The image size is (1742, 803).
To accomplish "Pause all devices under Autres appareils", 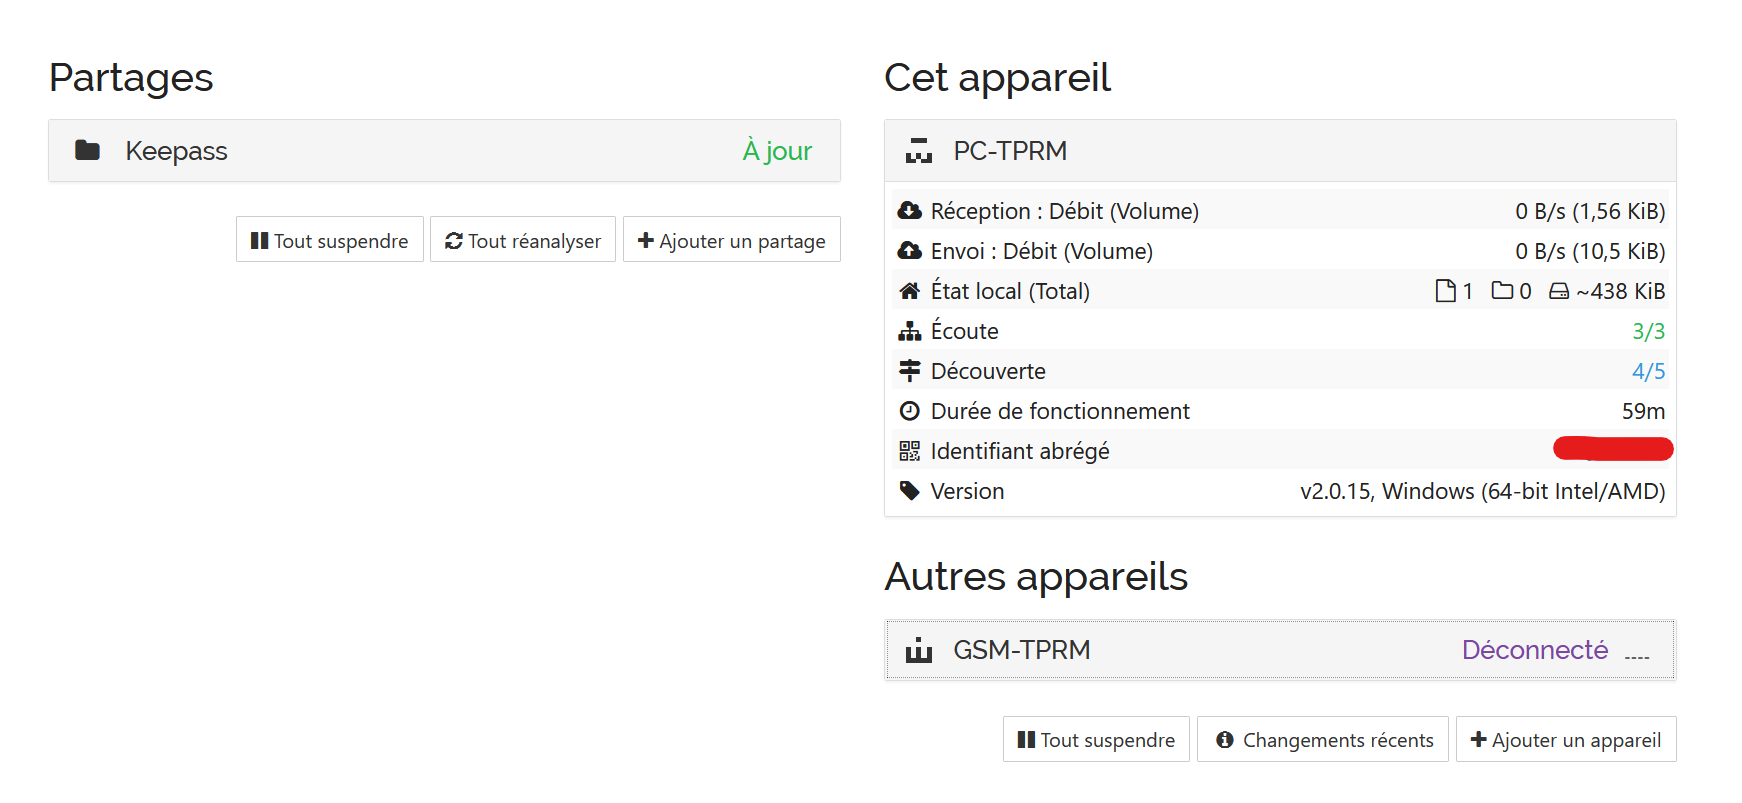I will point(1096,739).
